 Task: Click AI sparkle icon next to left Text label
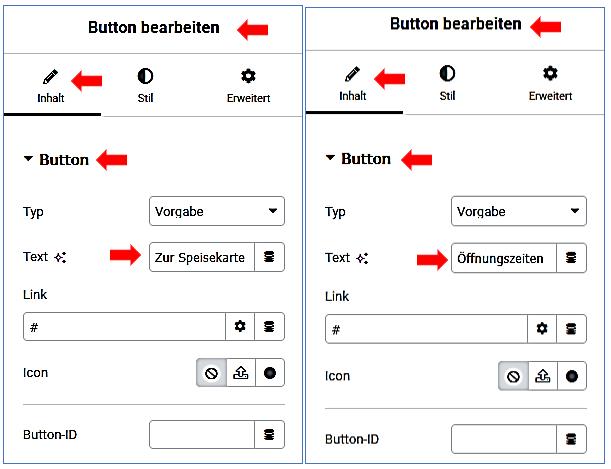tap(60, 257)
